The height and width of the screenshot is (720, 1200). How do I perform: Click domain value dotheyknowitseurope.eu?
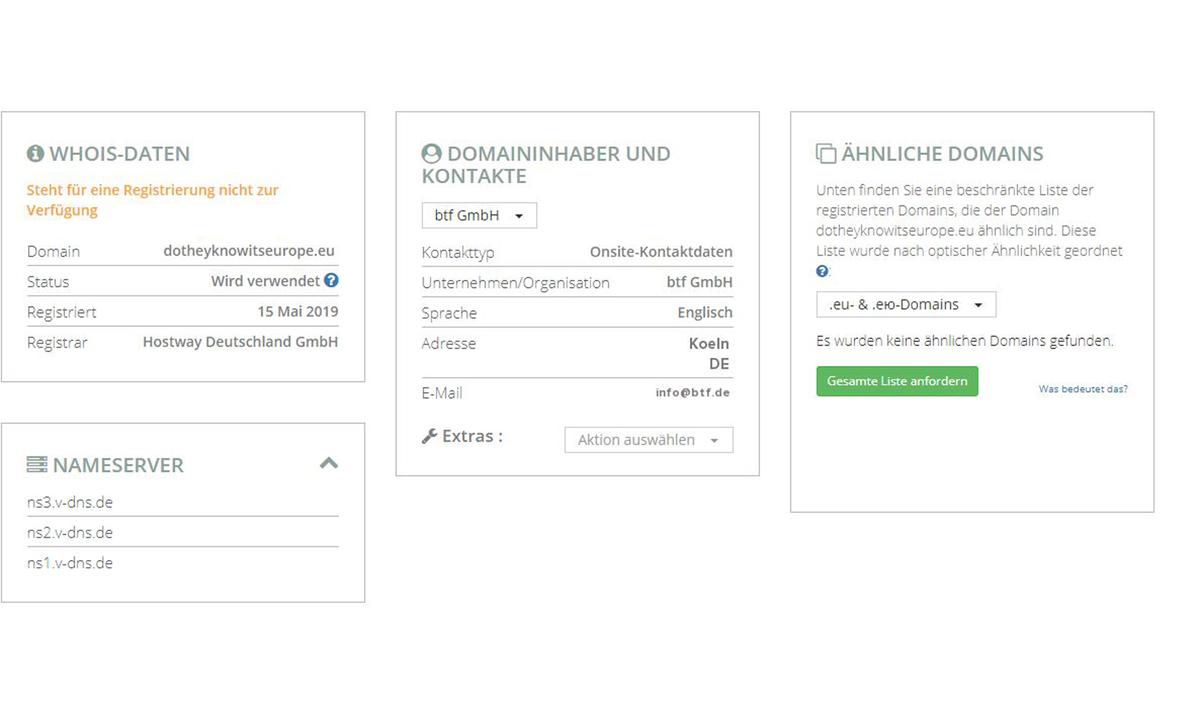tap(249, 251)
